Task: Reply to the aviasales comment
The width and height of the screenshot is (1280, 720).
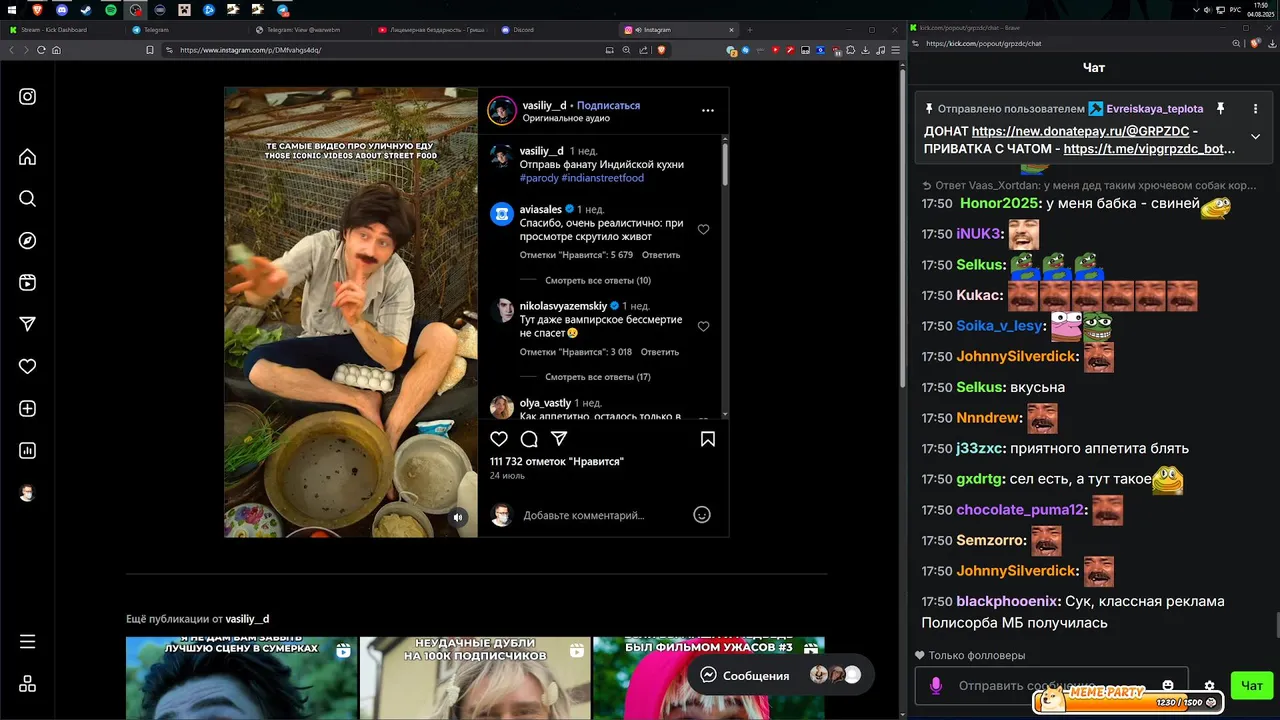Action: point(660,255)
